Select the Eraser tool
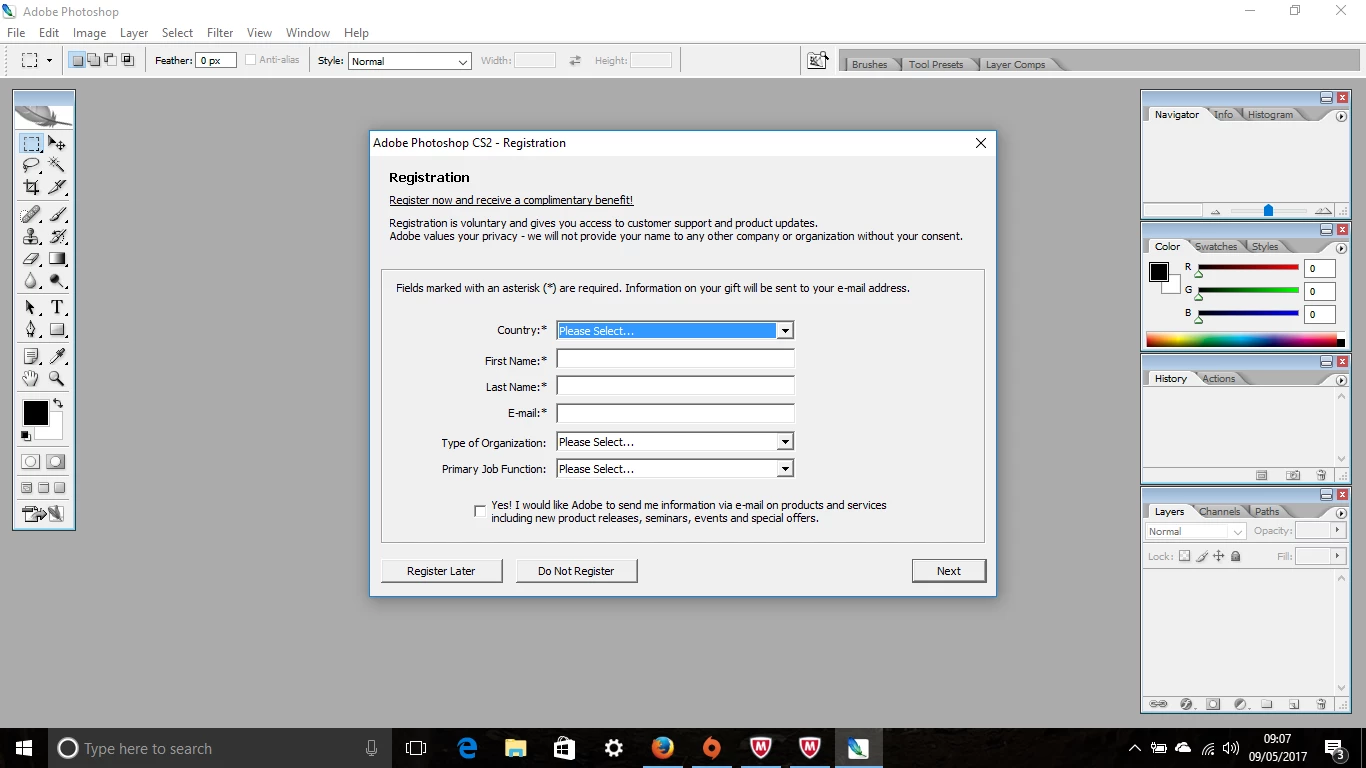The height and width of the screenshot is (768, 1366). pos(31,259)
